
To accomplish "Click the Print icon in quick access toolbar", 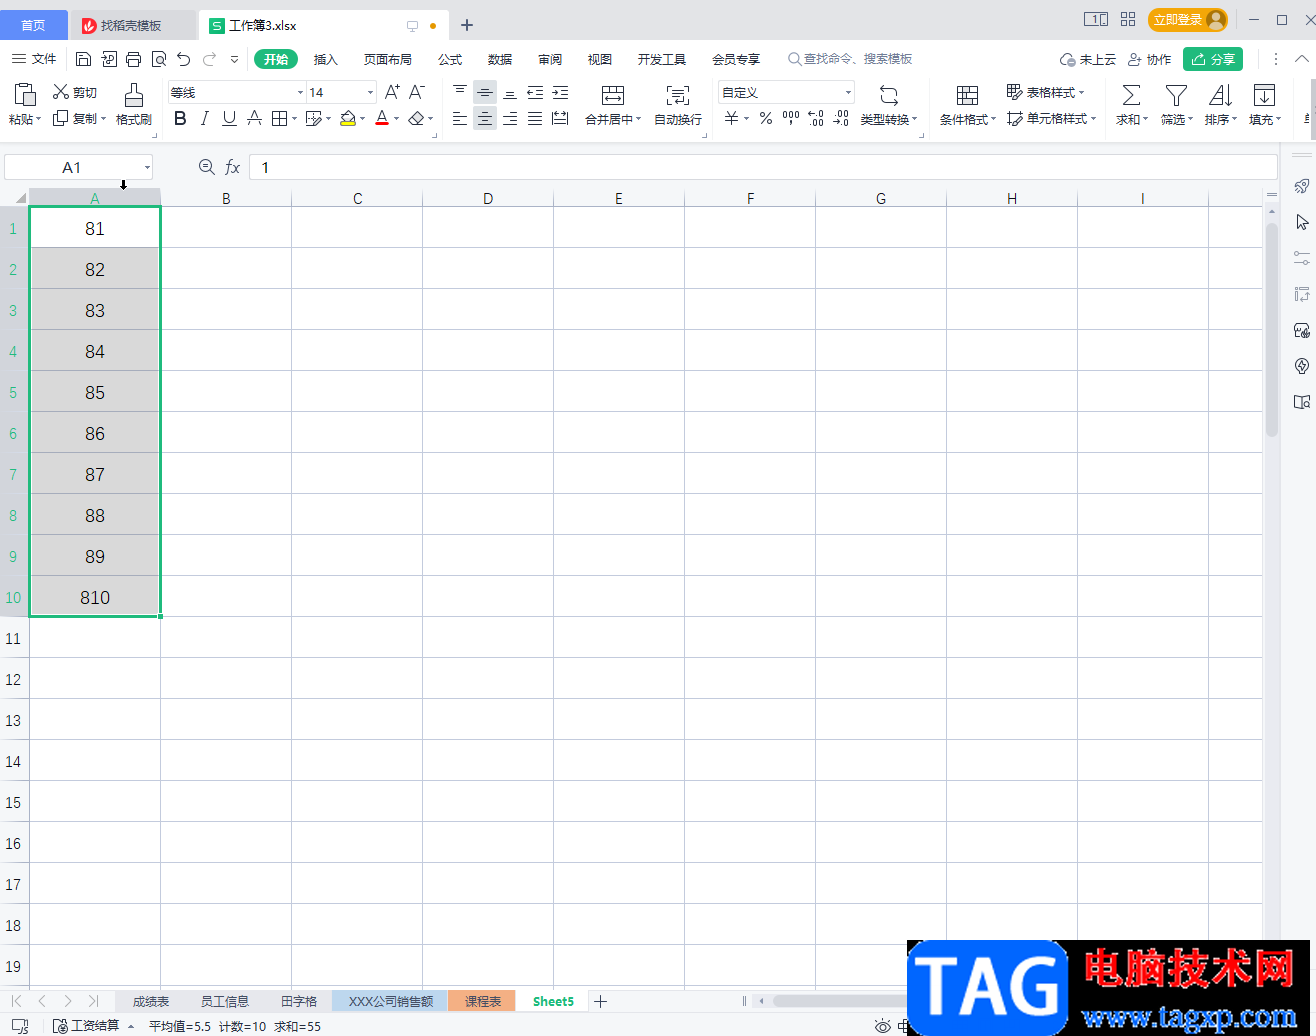I will click(133, 59).
